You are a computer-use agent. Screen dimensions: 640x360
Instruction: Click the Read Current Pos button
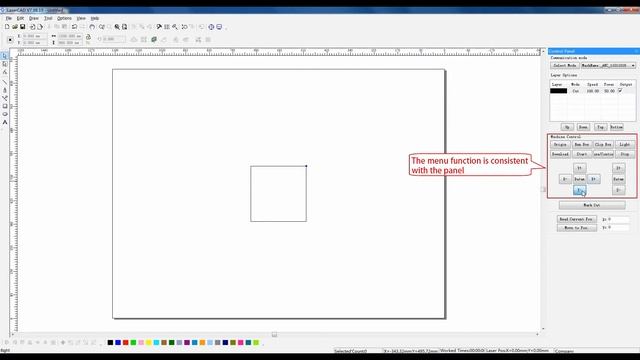(576, 219)
